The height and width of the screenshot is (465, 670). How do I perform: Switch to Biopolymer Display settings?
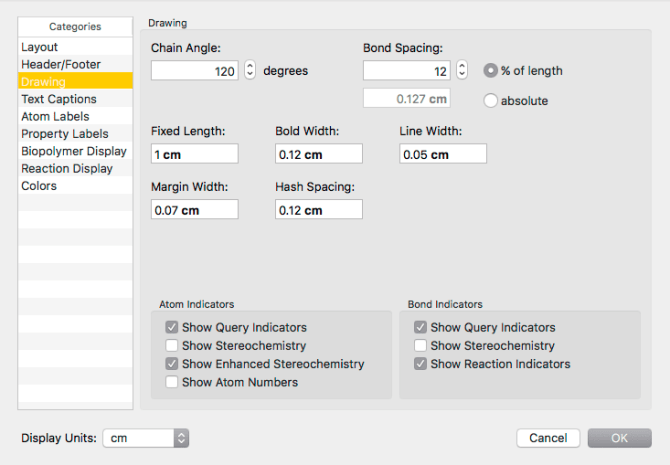pyautogui.click(x=73, y=151)
